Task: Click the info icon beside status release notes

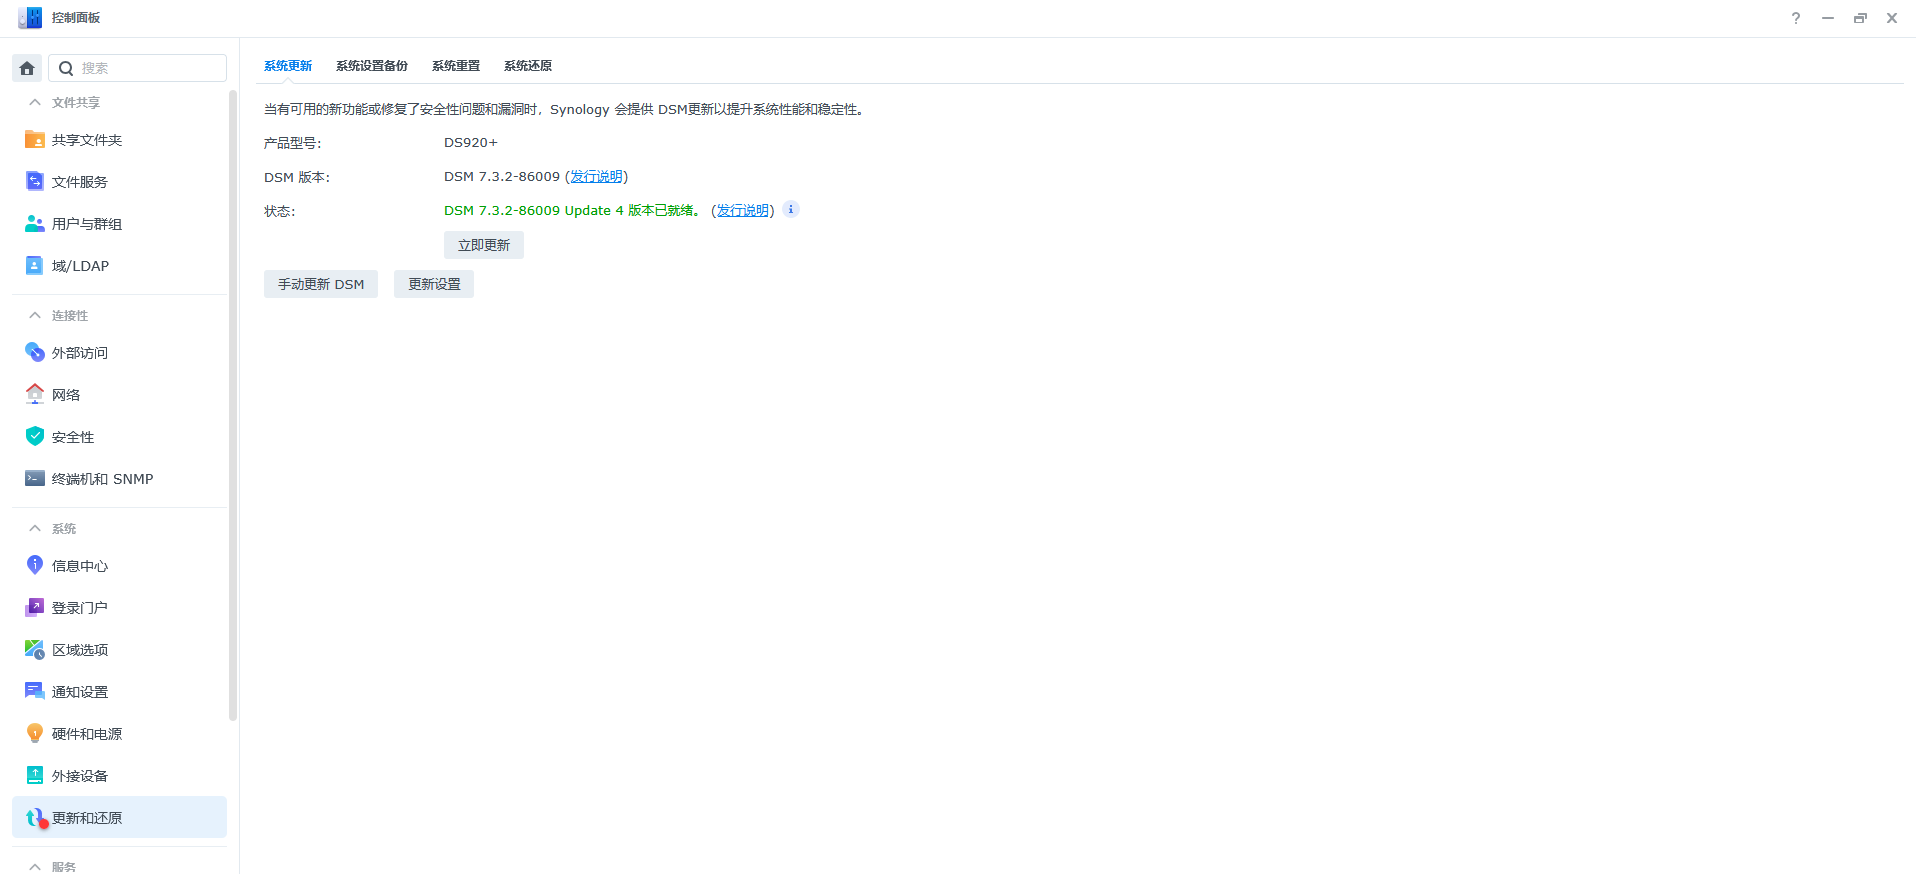Action: (x=790, y=209)
